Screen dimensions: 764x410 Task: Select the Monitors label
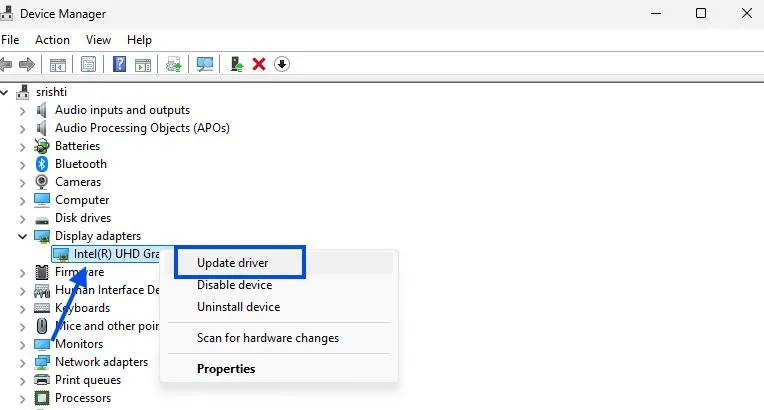[x=79, y=344]
